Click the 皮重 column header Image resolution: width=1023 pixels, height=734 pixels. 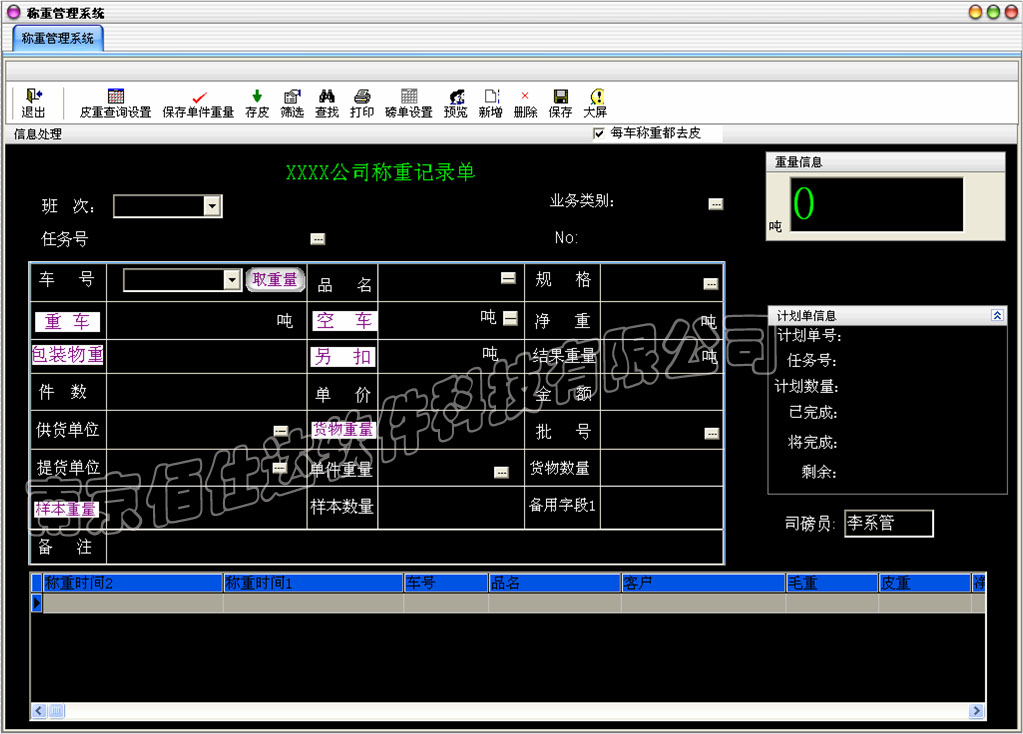click(x=924, y=583)
